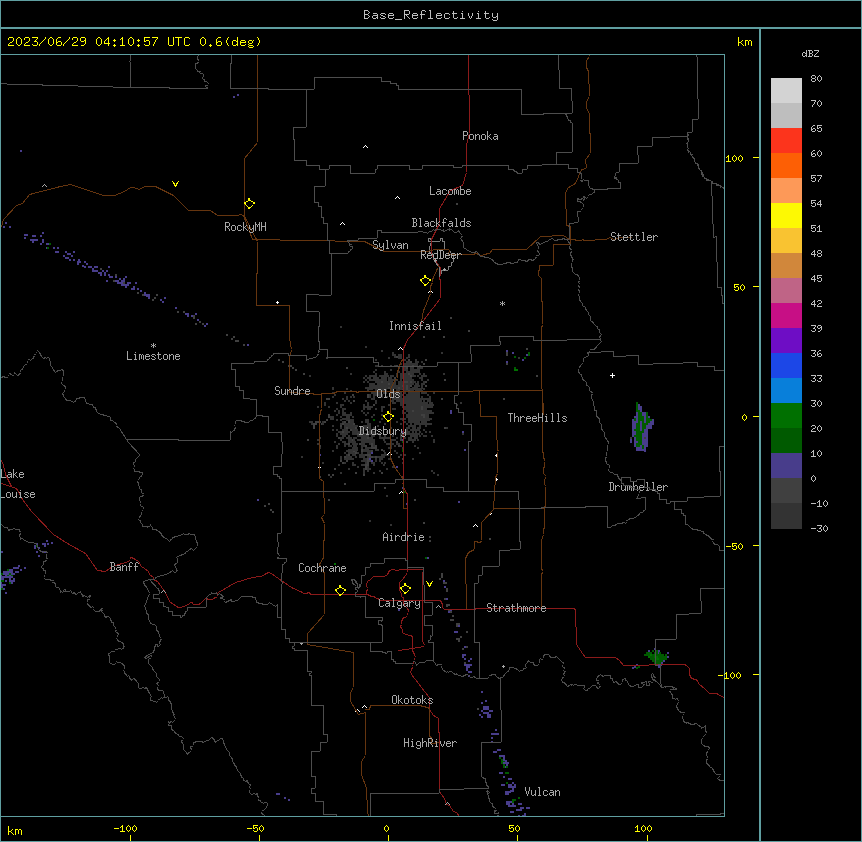Click the Lake Louise label
Image resolution: width=862 pixels, height=842 pixels.
(x=18, y=484)
